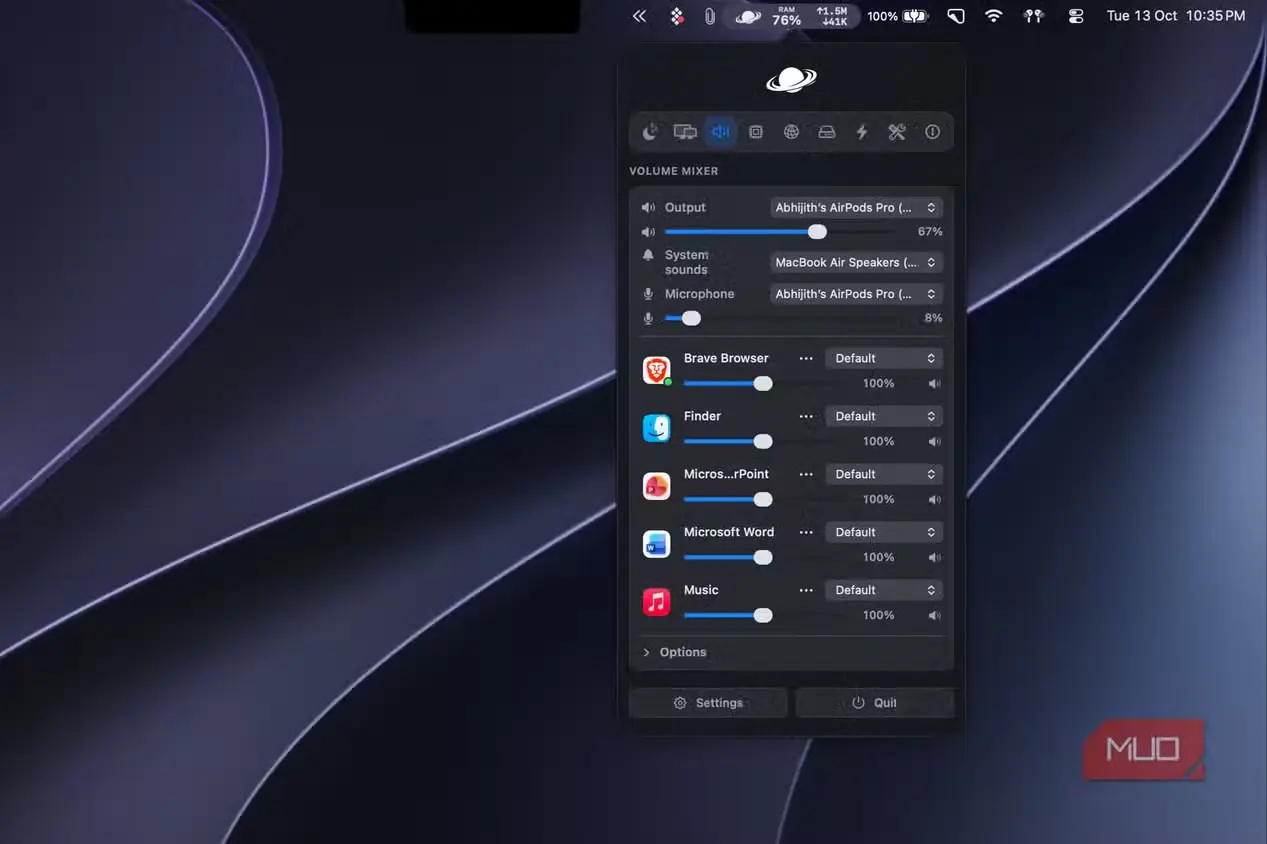Image resolution: width=1267 pixels, height=844 pixels.
Task: Open the info circle tab icon
Action: pos(933,132)
